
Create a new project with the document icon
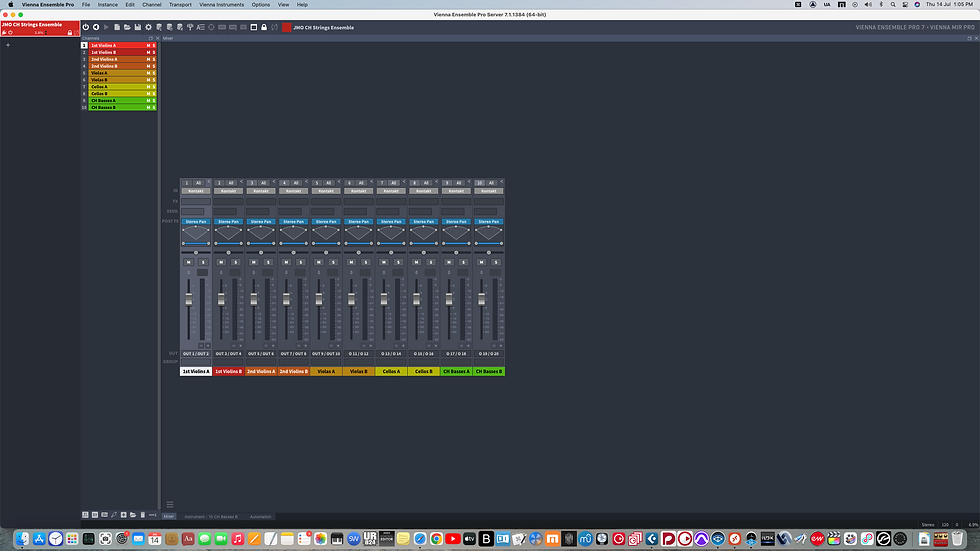point(117,27)
